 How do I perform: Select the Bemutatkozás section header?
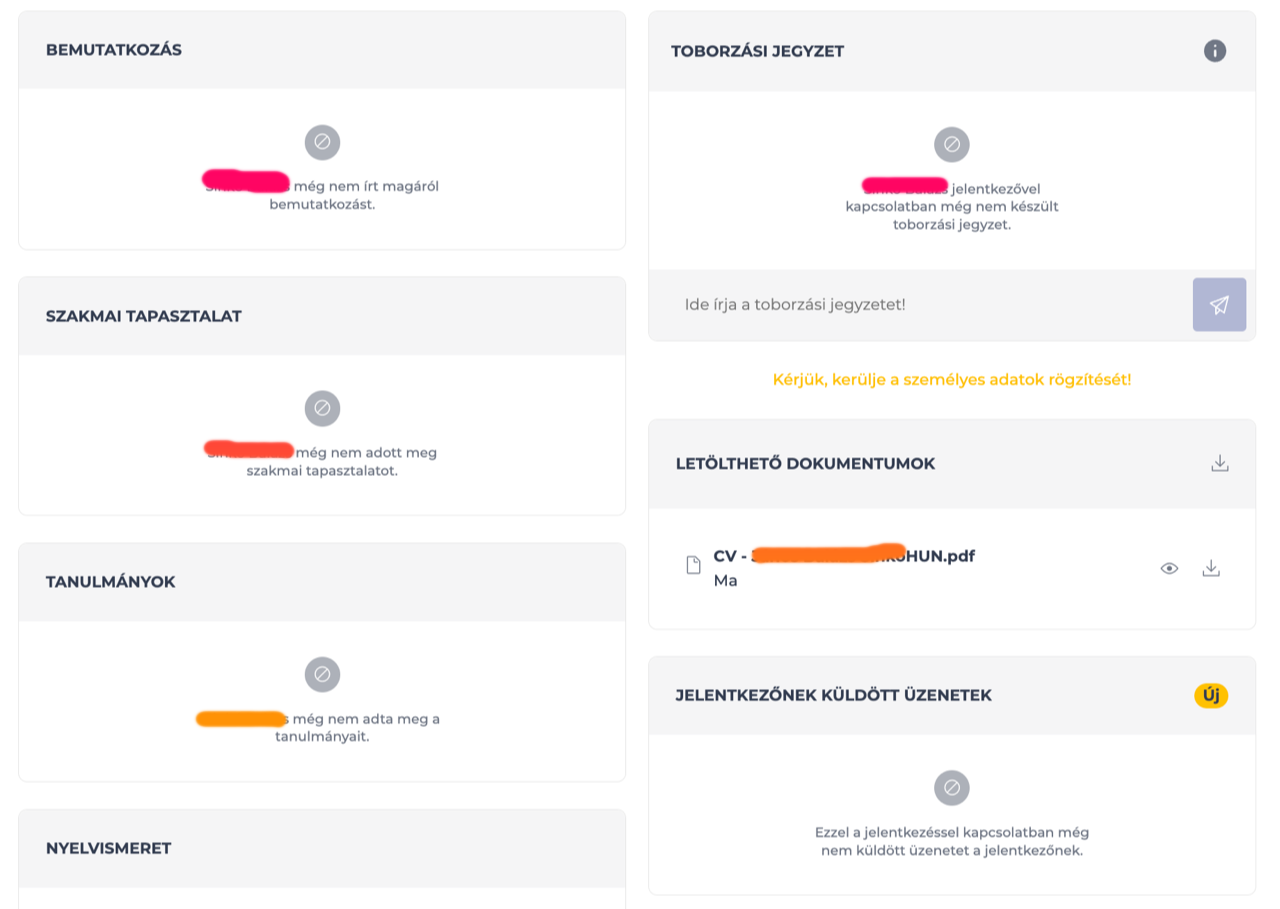[x=114, y=50]
